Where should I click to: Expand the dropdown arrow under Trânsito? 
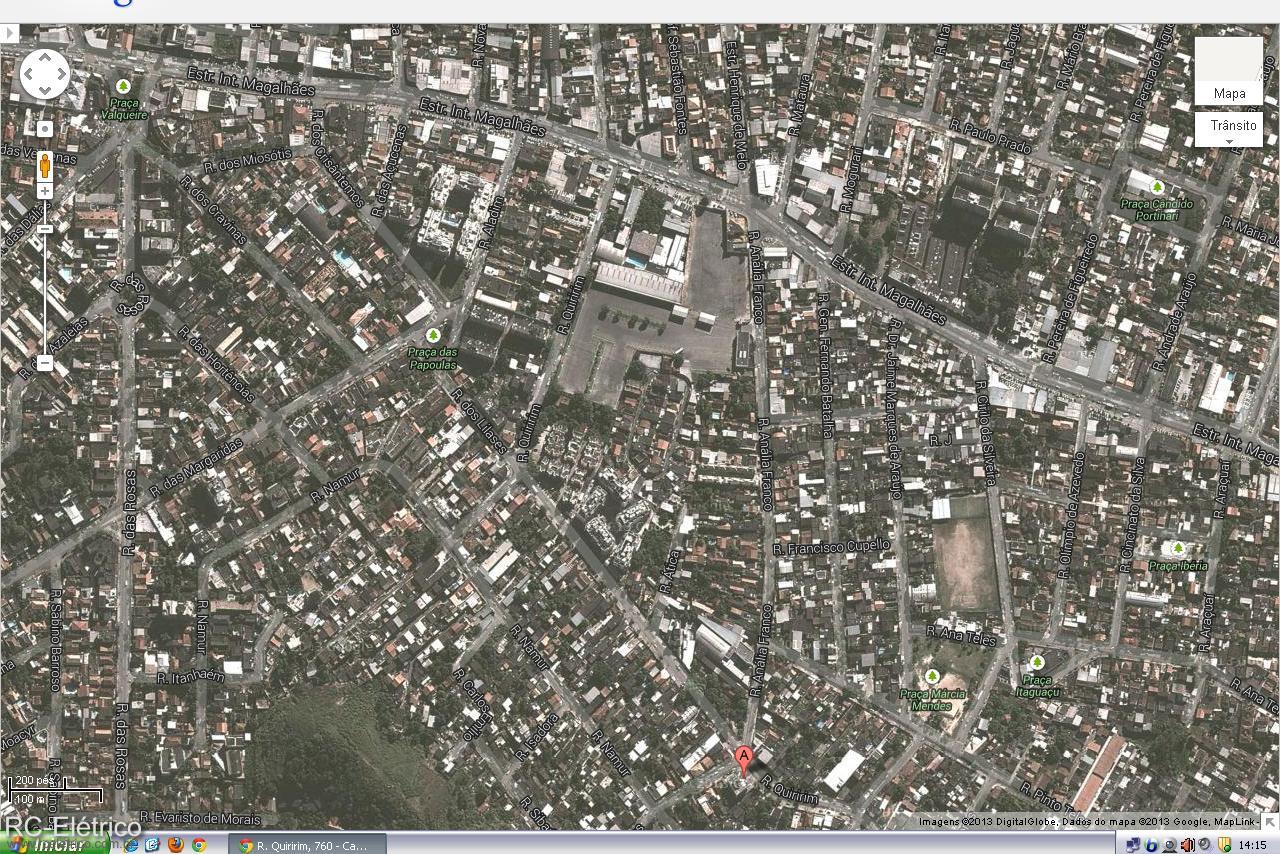[1229, 142]
